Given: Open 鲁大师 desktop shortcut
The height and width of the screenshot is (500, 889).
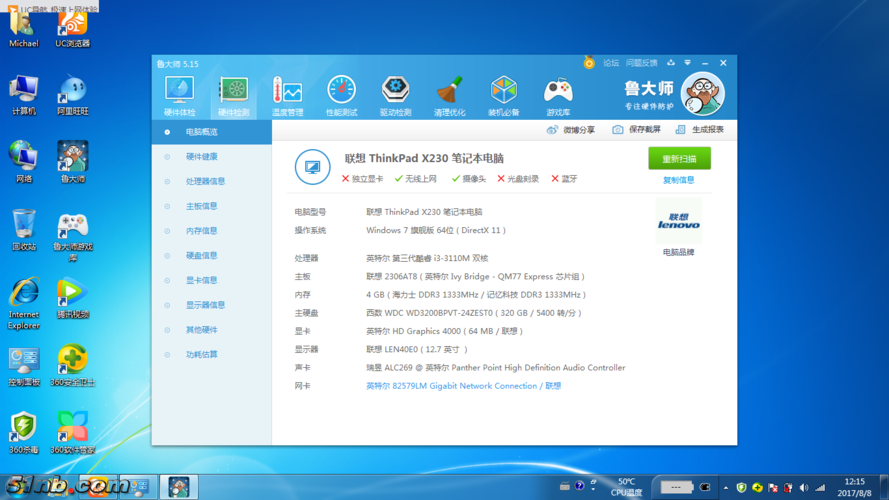Looking at the screenshot, I should (73, 162).
